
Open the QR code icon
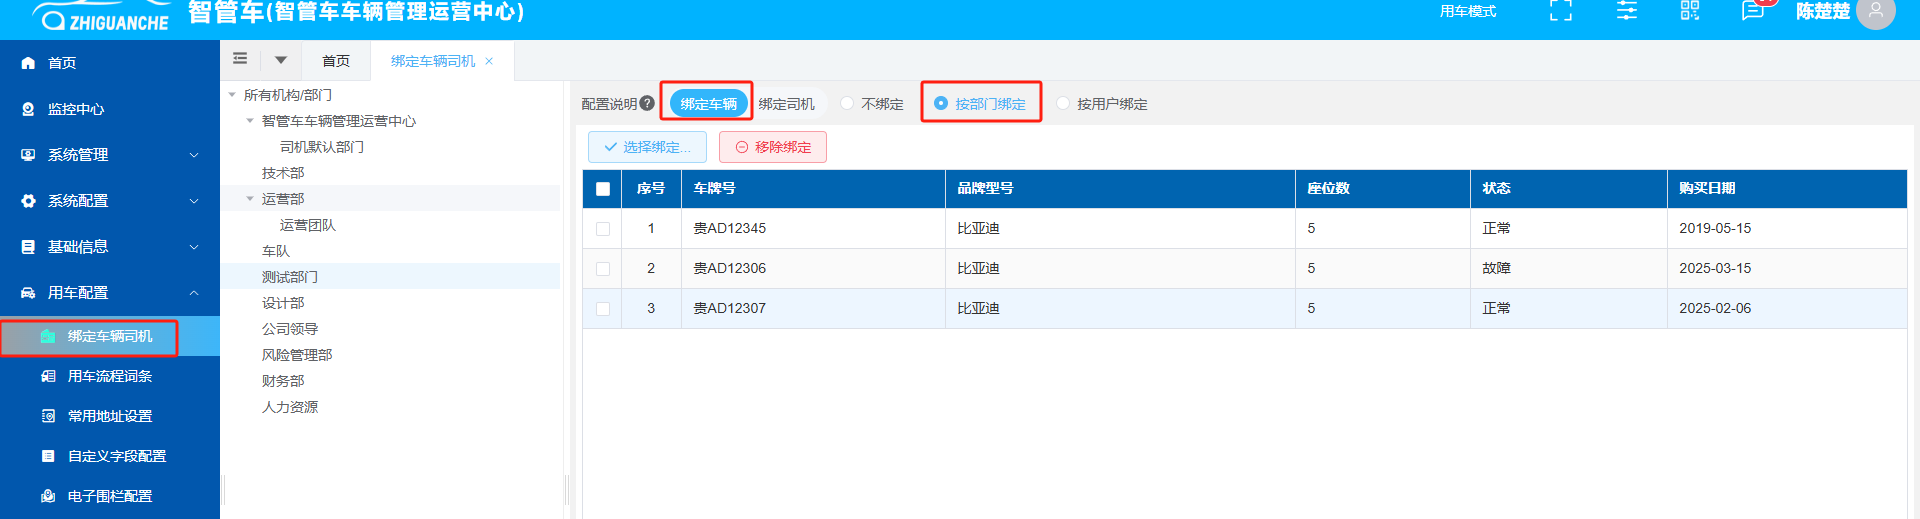click(x=1690, y=11)
